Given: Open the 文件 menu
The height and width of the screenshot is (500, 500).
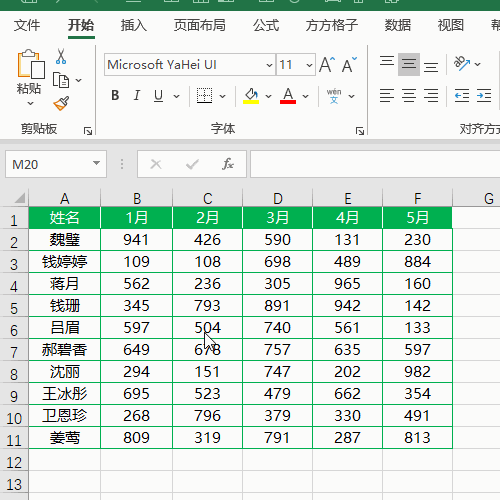Looking at the screenshot, I should [27, 25].
